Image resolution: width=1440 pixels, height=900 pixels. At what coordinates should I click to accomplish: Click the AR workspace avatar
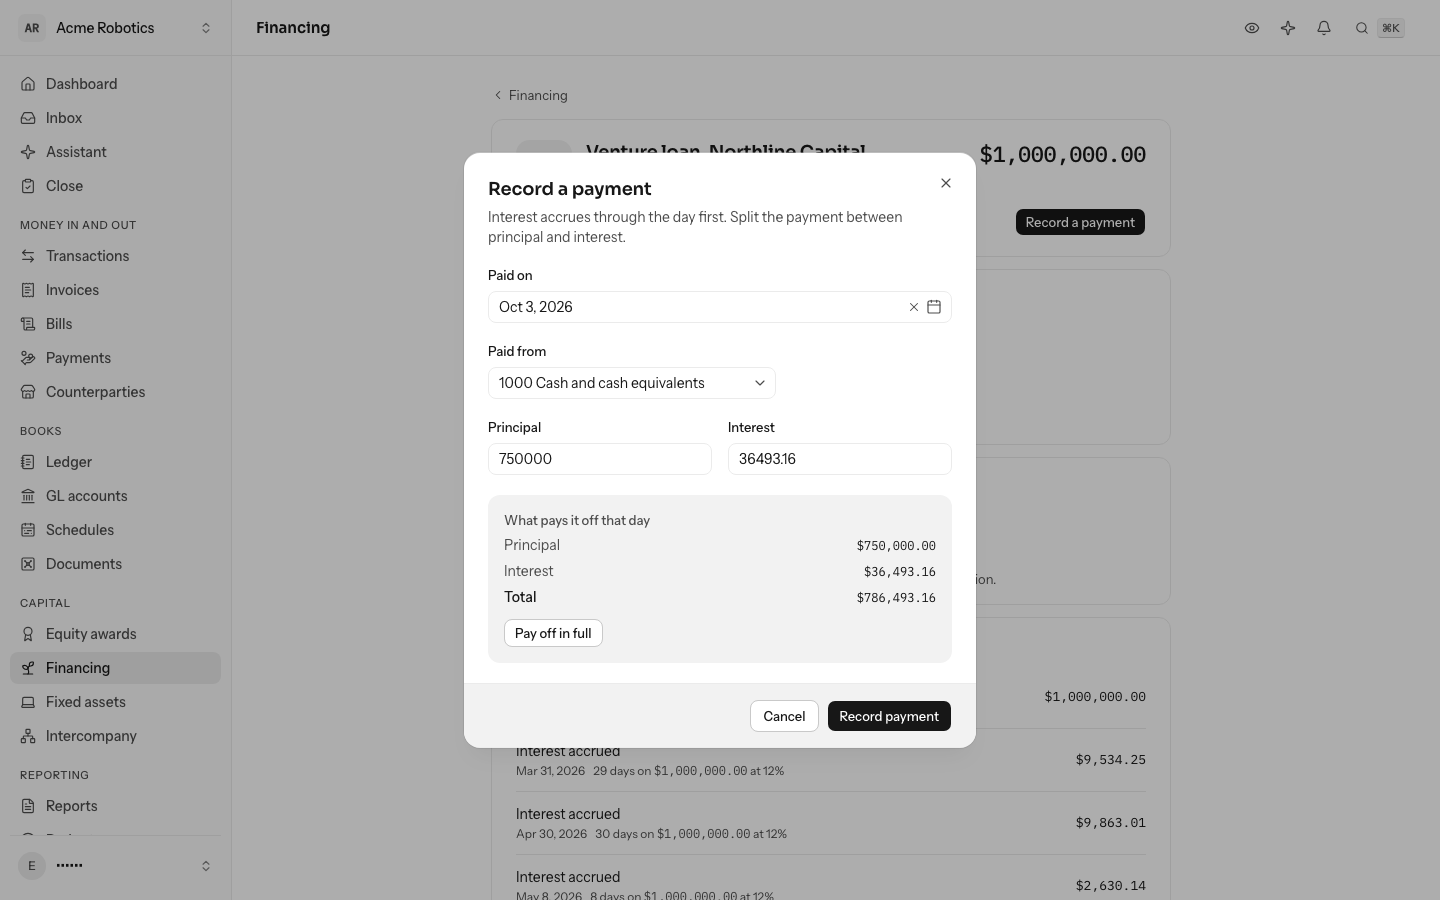[32, 28]
